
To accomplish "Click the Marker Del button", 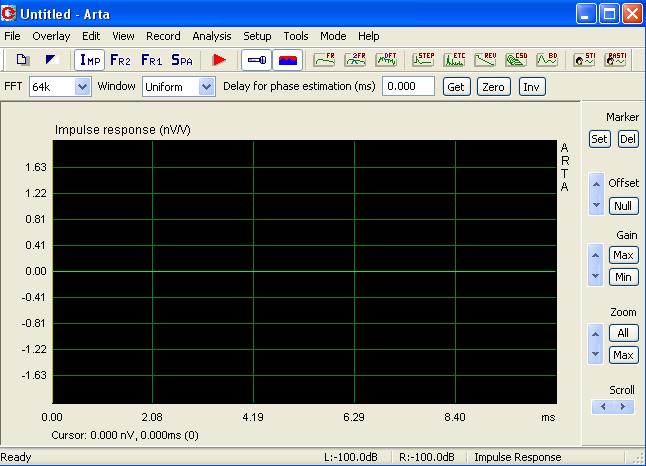I will pyautogui.click(x=628, y=139).
